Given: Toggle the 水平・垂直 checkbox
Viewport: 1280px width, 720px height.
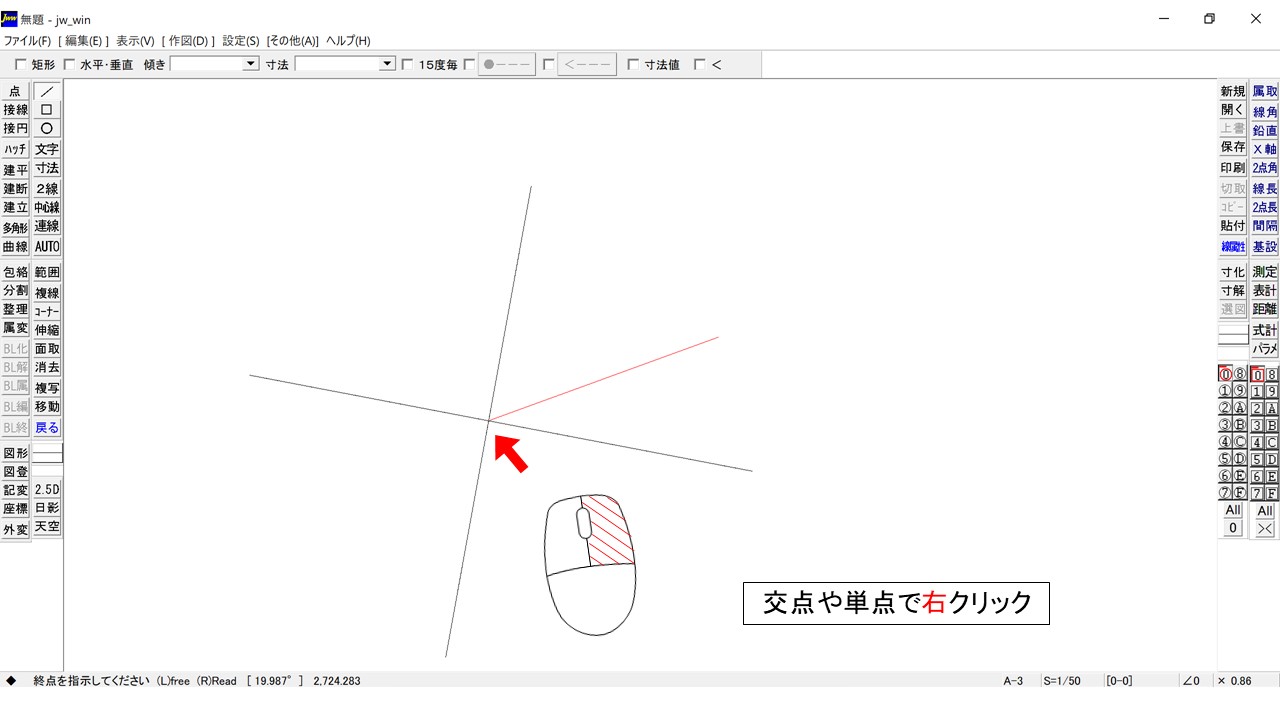Looking at the screenshot, I should point(69,65).
